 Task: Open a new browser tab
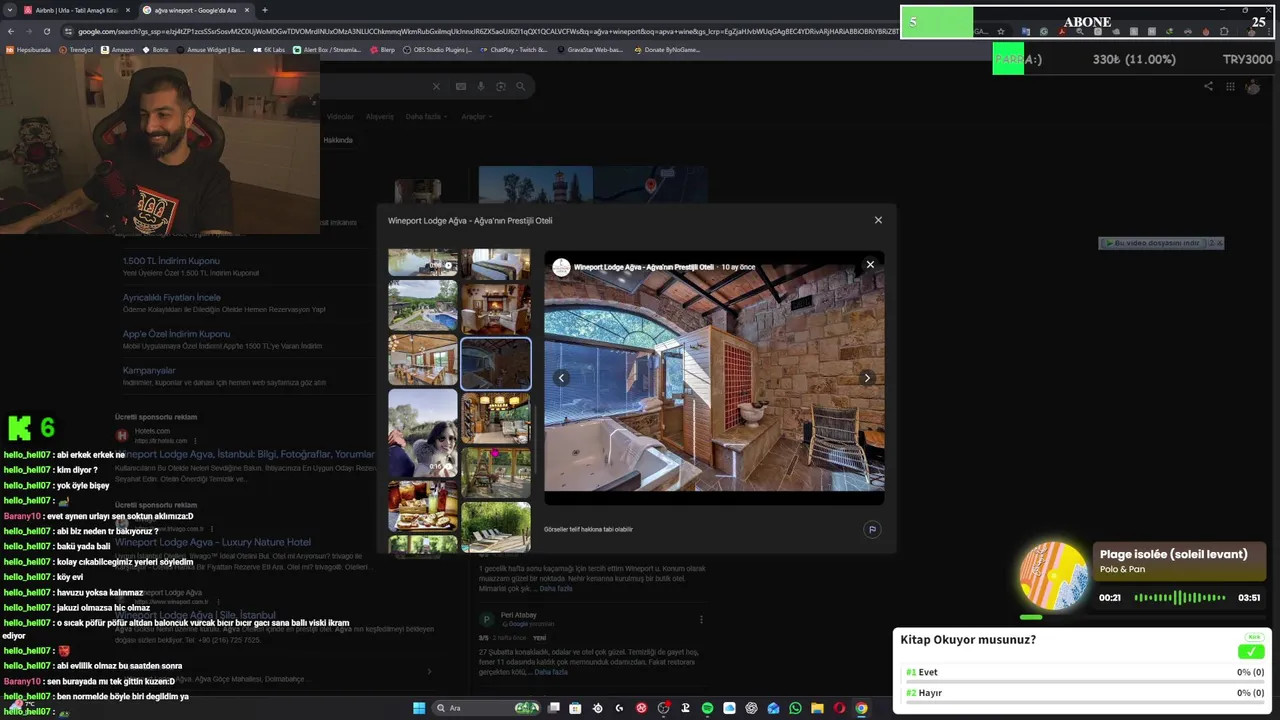265,10
